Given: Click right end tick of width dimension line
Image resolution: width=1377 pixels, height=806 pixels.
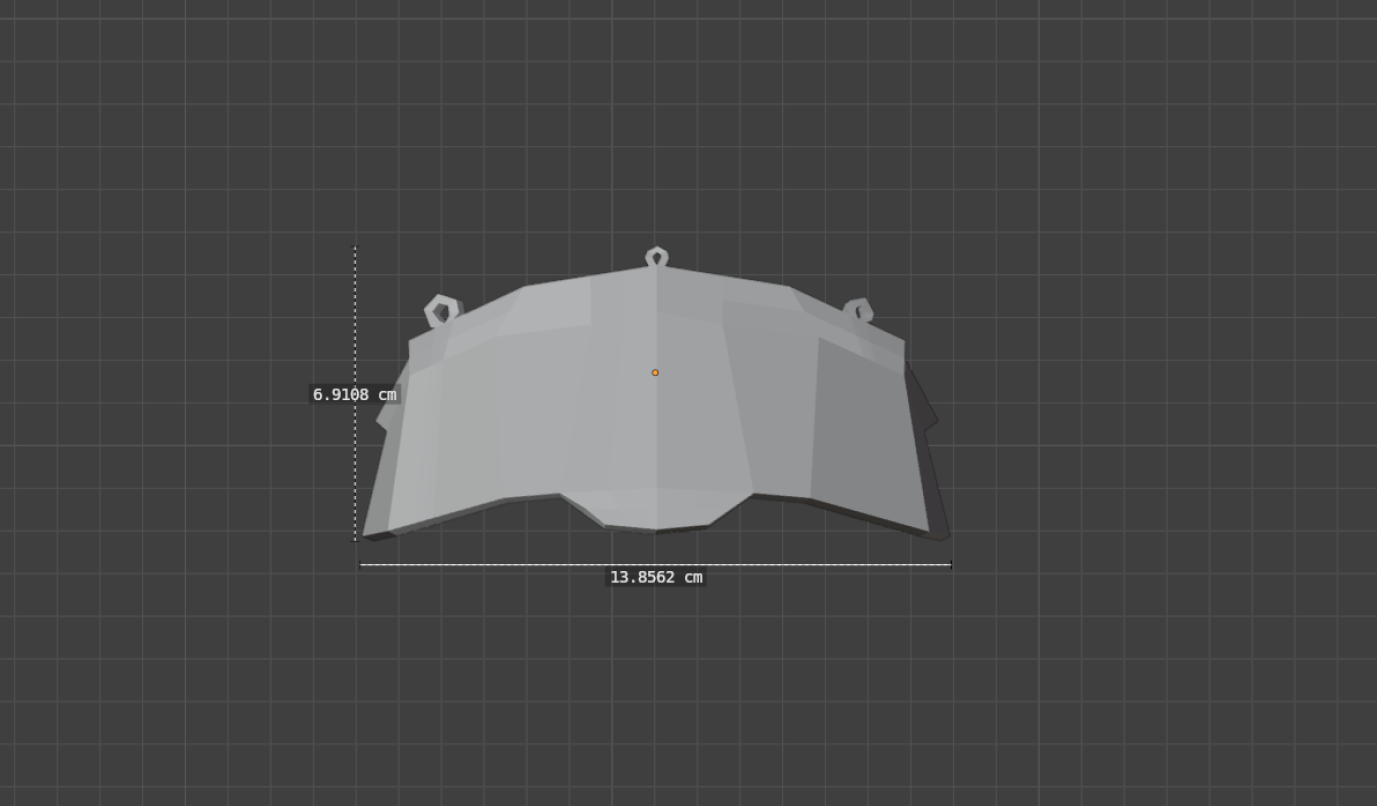Looking at the screenshot, I should pyautogui.click(x=950, y=565).
